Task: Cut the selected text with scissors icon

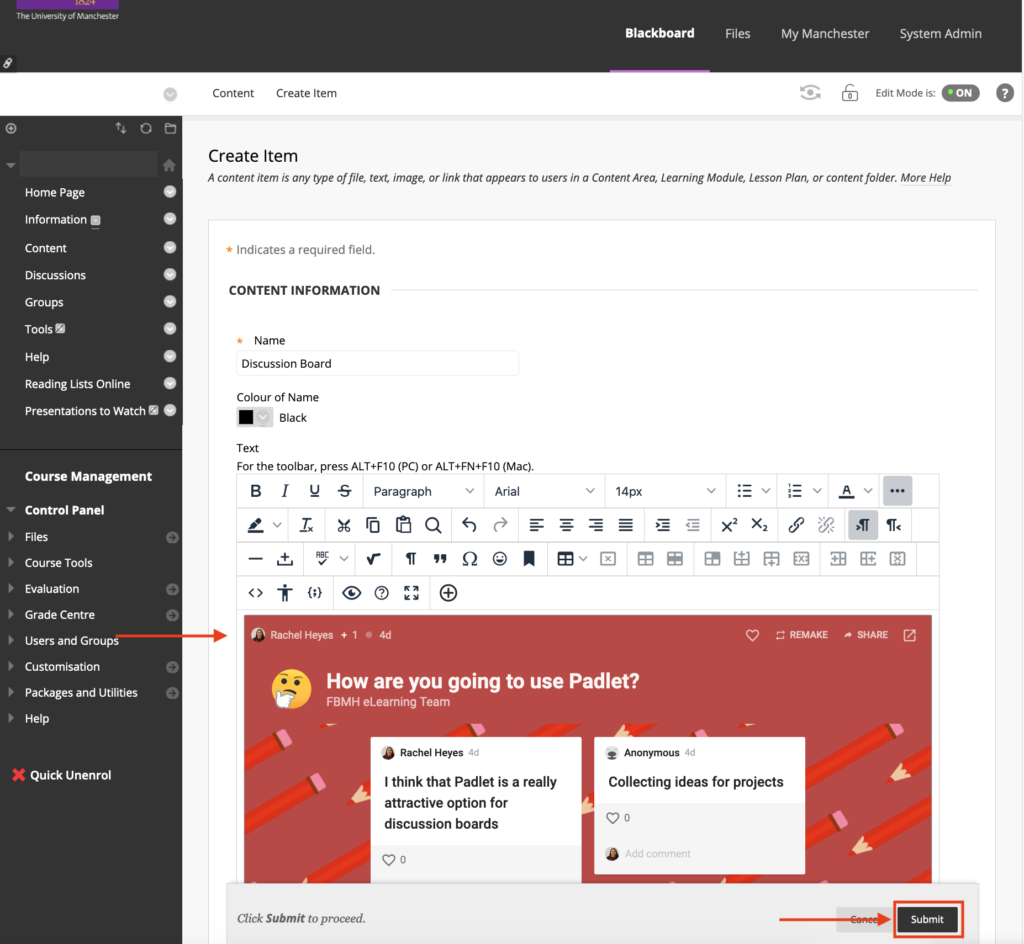Action: click(x=344, y=525)
